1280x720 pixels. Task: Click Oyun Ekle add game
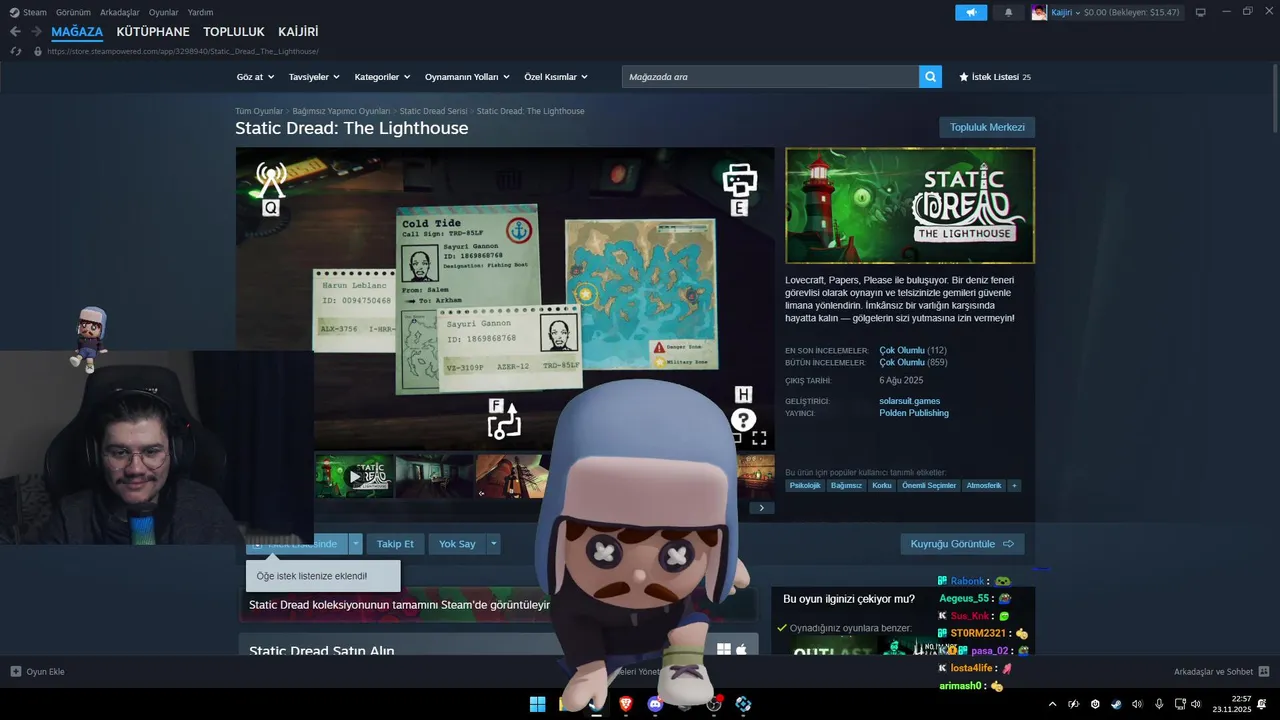37,672
